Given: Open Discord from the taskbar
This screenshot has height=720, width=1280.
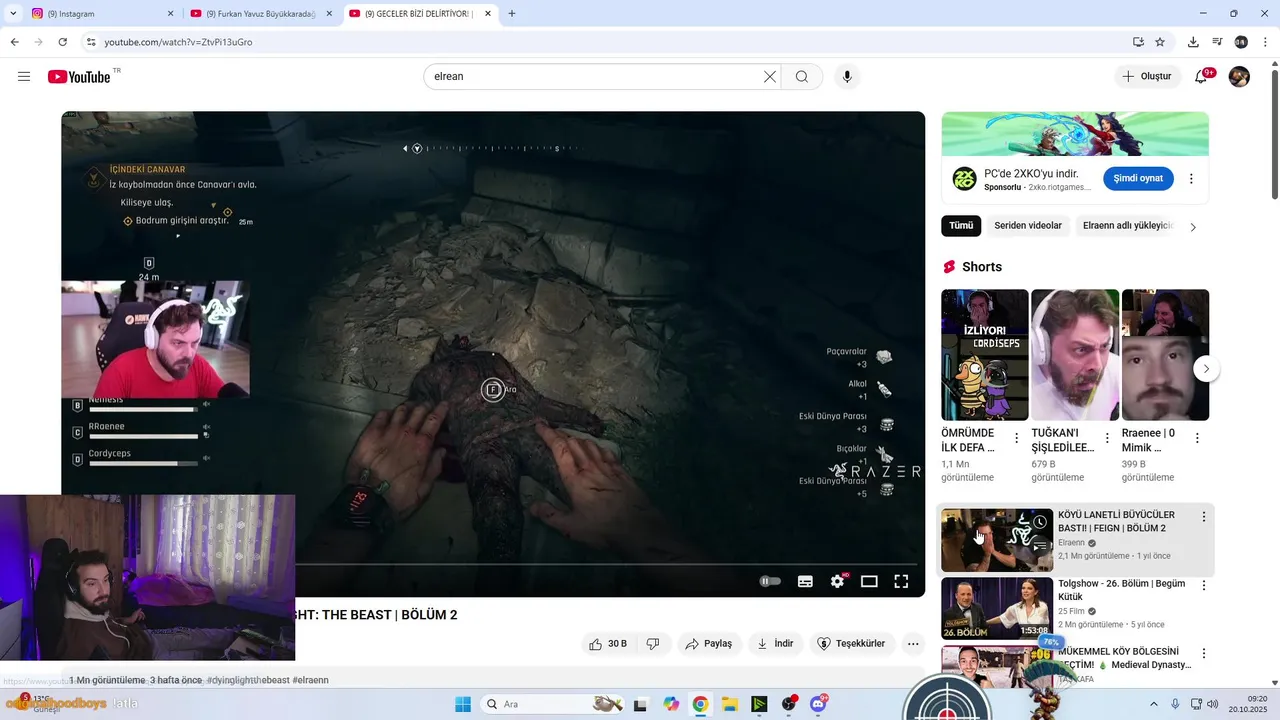Looking at the screenshot, I should (x=818, y=704).
